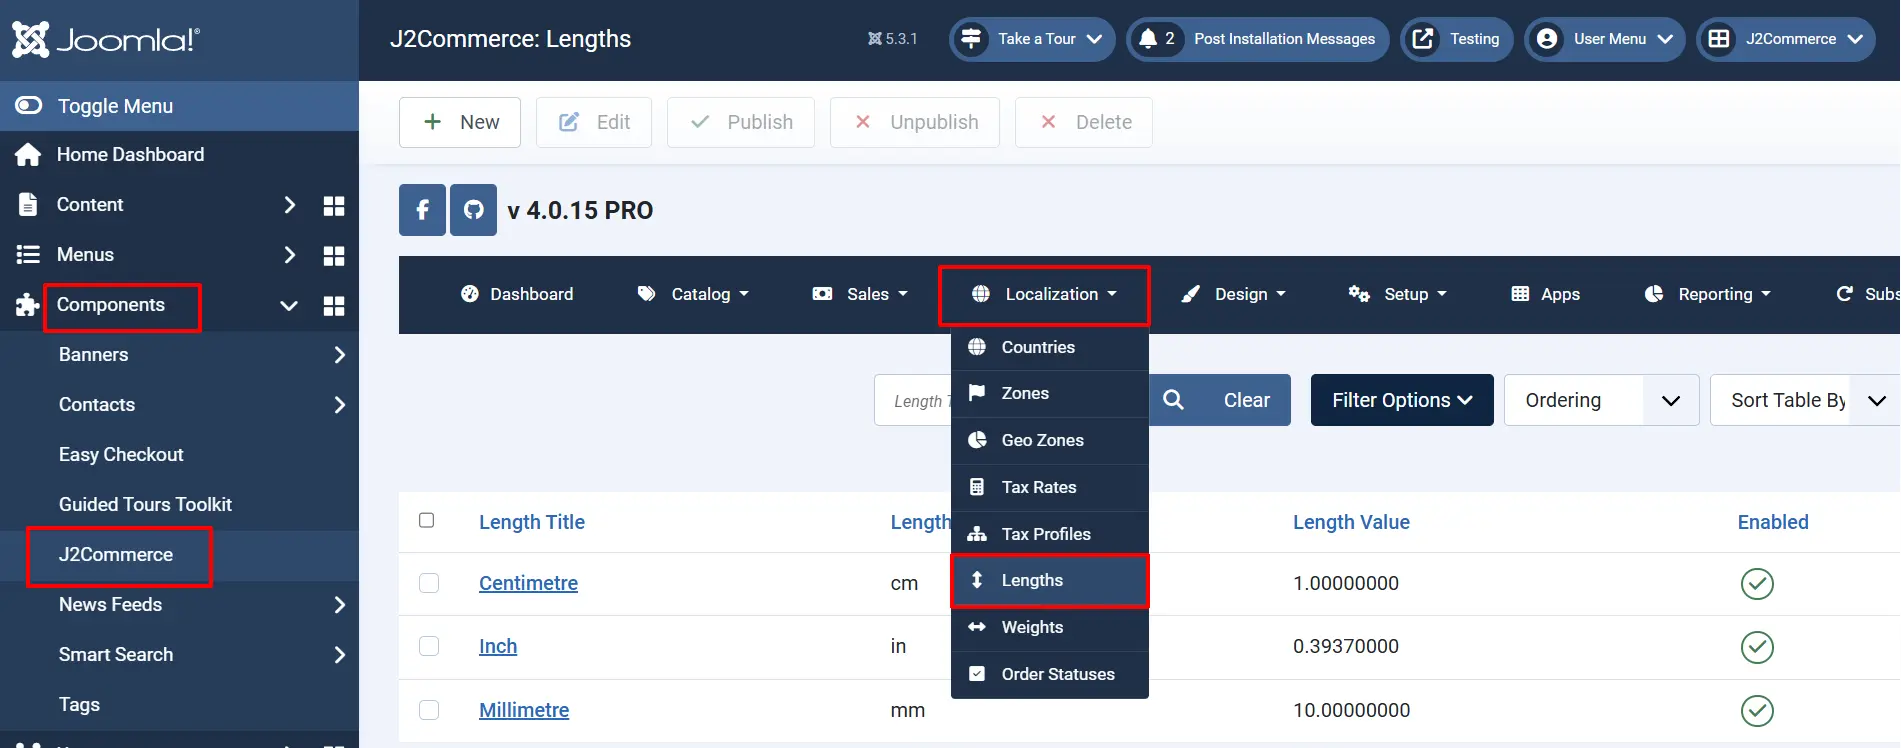Select Zones in Localization menu
The height and width of the screenshot is (748, 1901).
tap(1050, 393)
